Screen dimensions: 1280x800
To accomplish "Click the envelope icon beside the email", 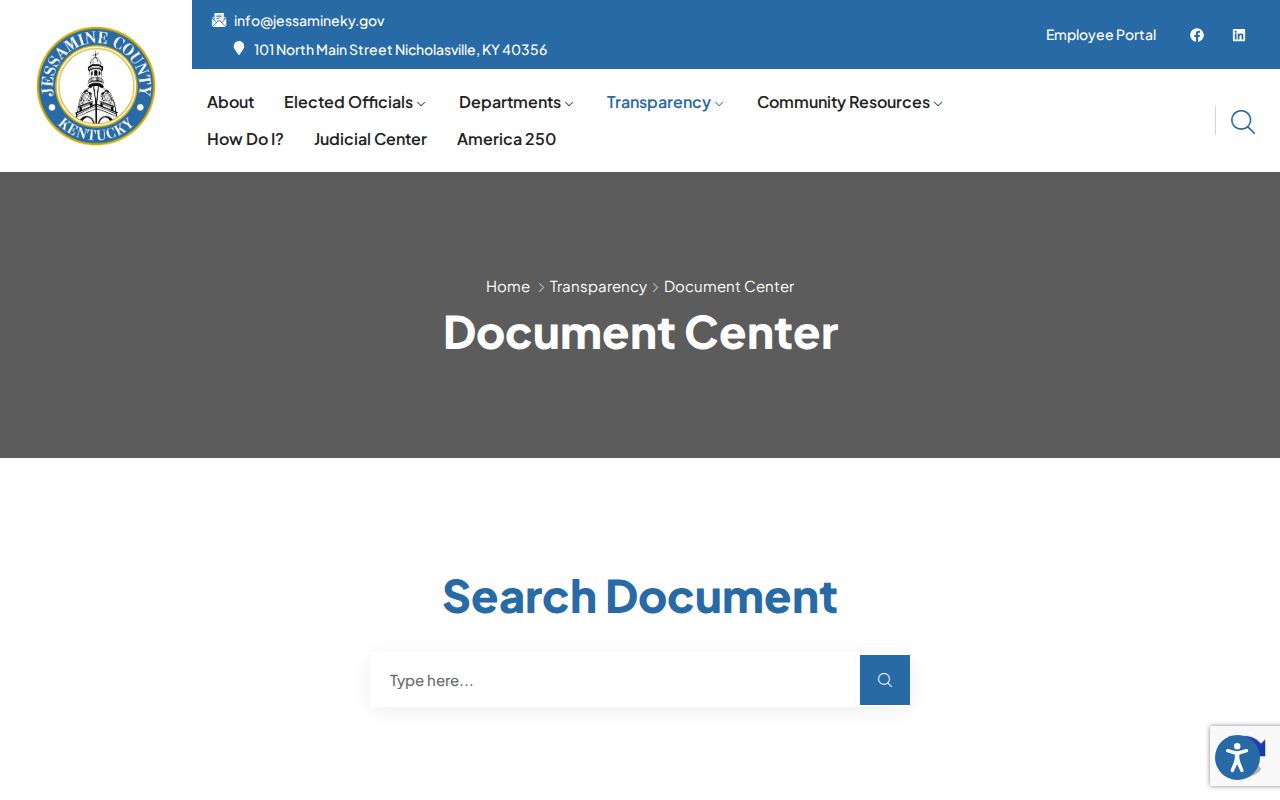I will tap(219, 20).
